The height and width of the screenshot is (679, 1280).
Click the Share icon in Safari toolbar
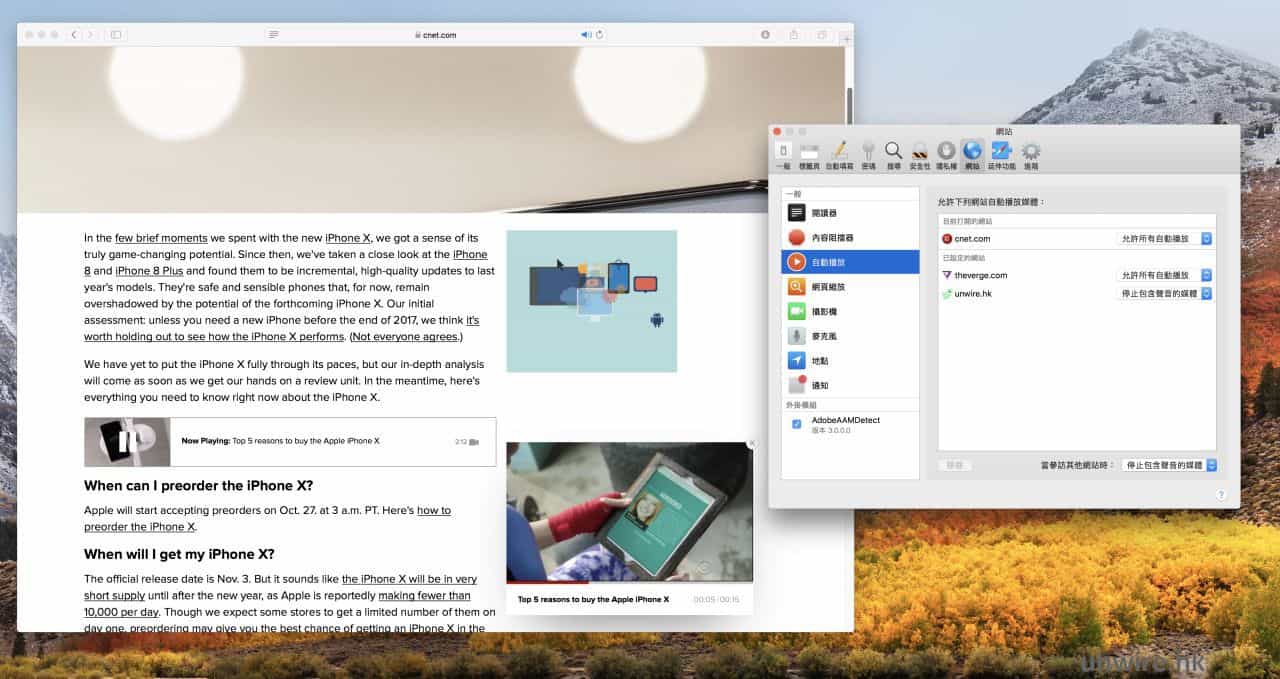793,35
